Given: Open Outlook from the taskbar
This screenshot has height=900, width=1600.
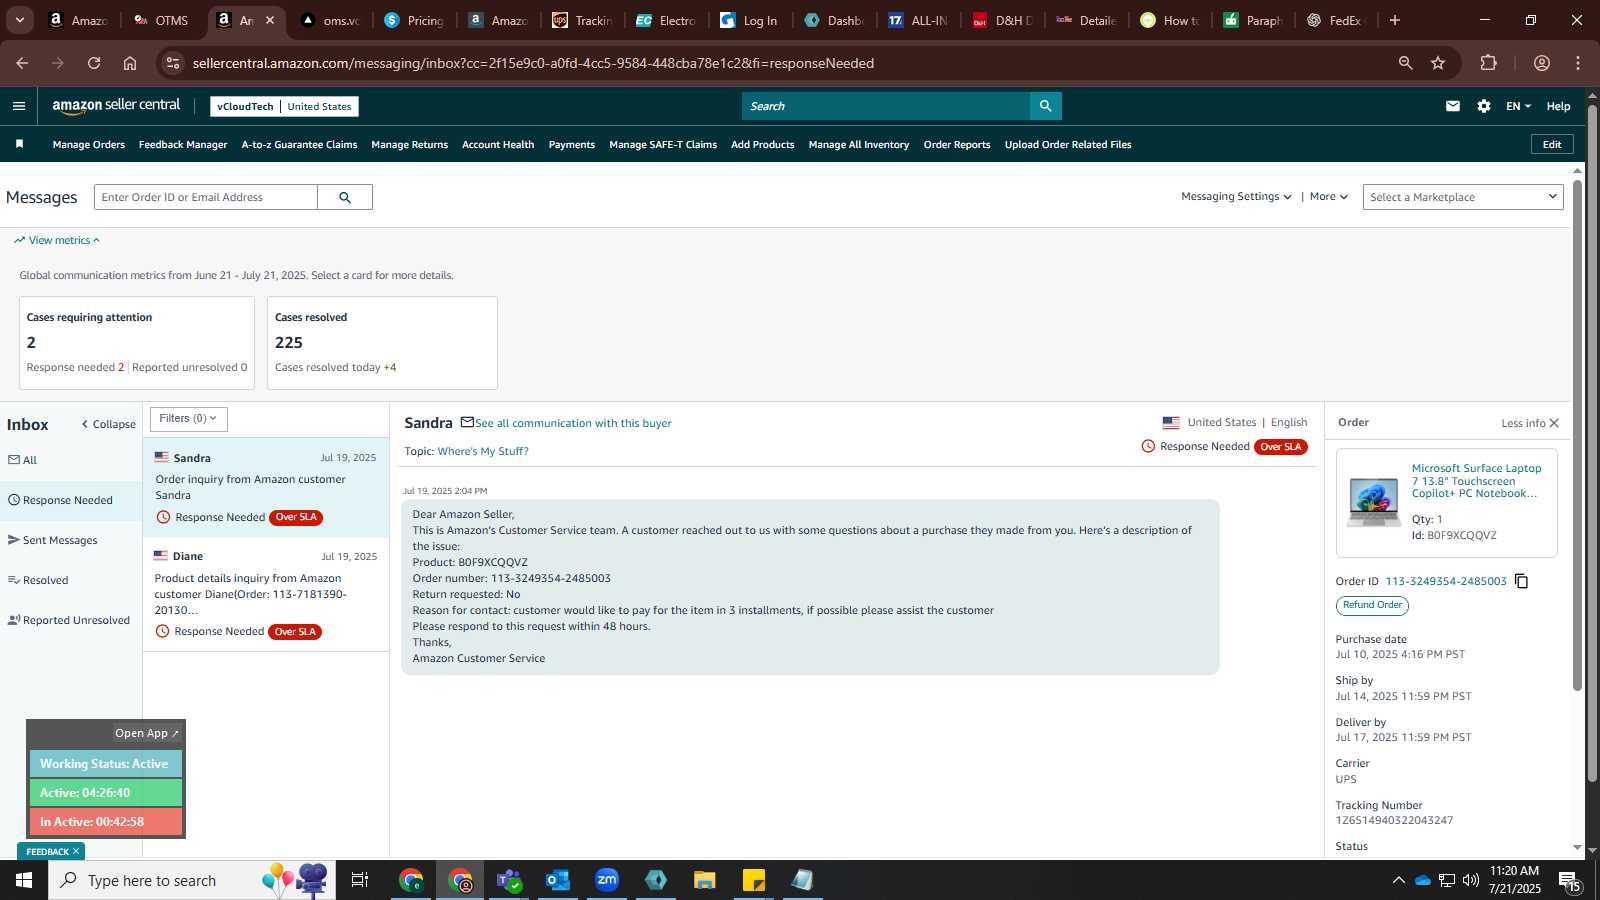Looking at the screenshot, I should coord(558,880).
